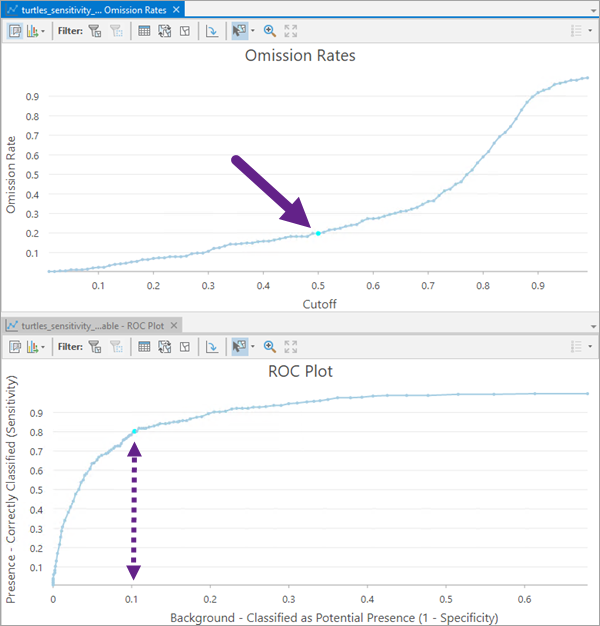600x626 pixels.
Task: Toggle Filter by selection in Omission Rates toolbar
Action: pyautogui.click(x=117, y=31)
